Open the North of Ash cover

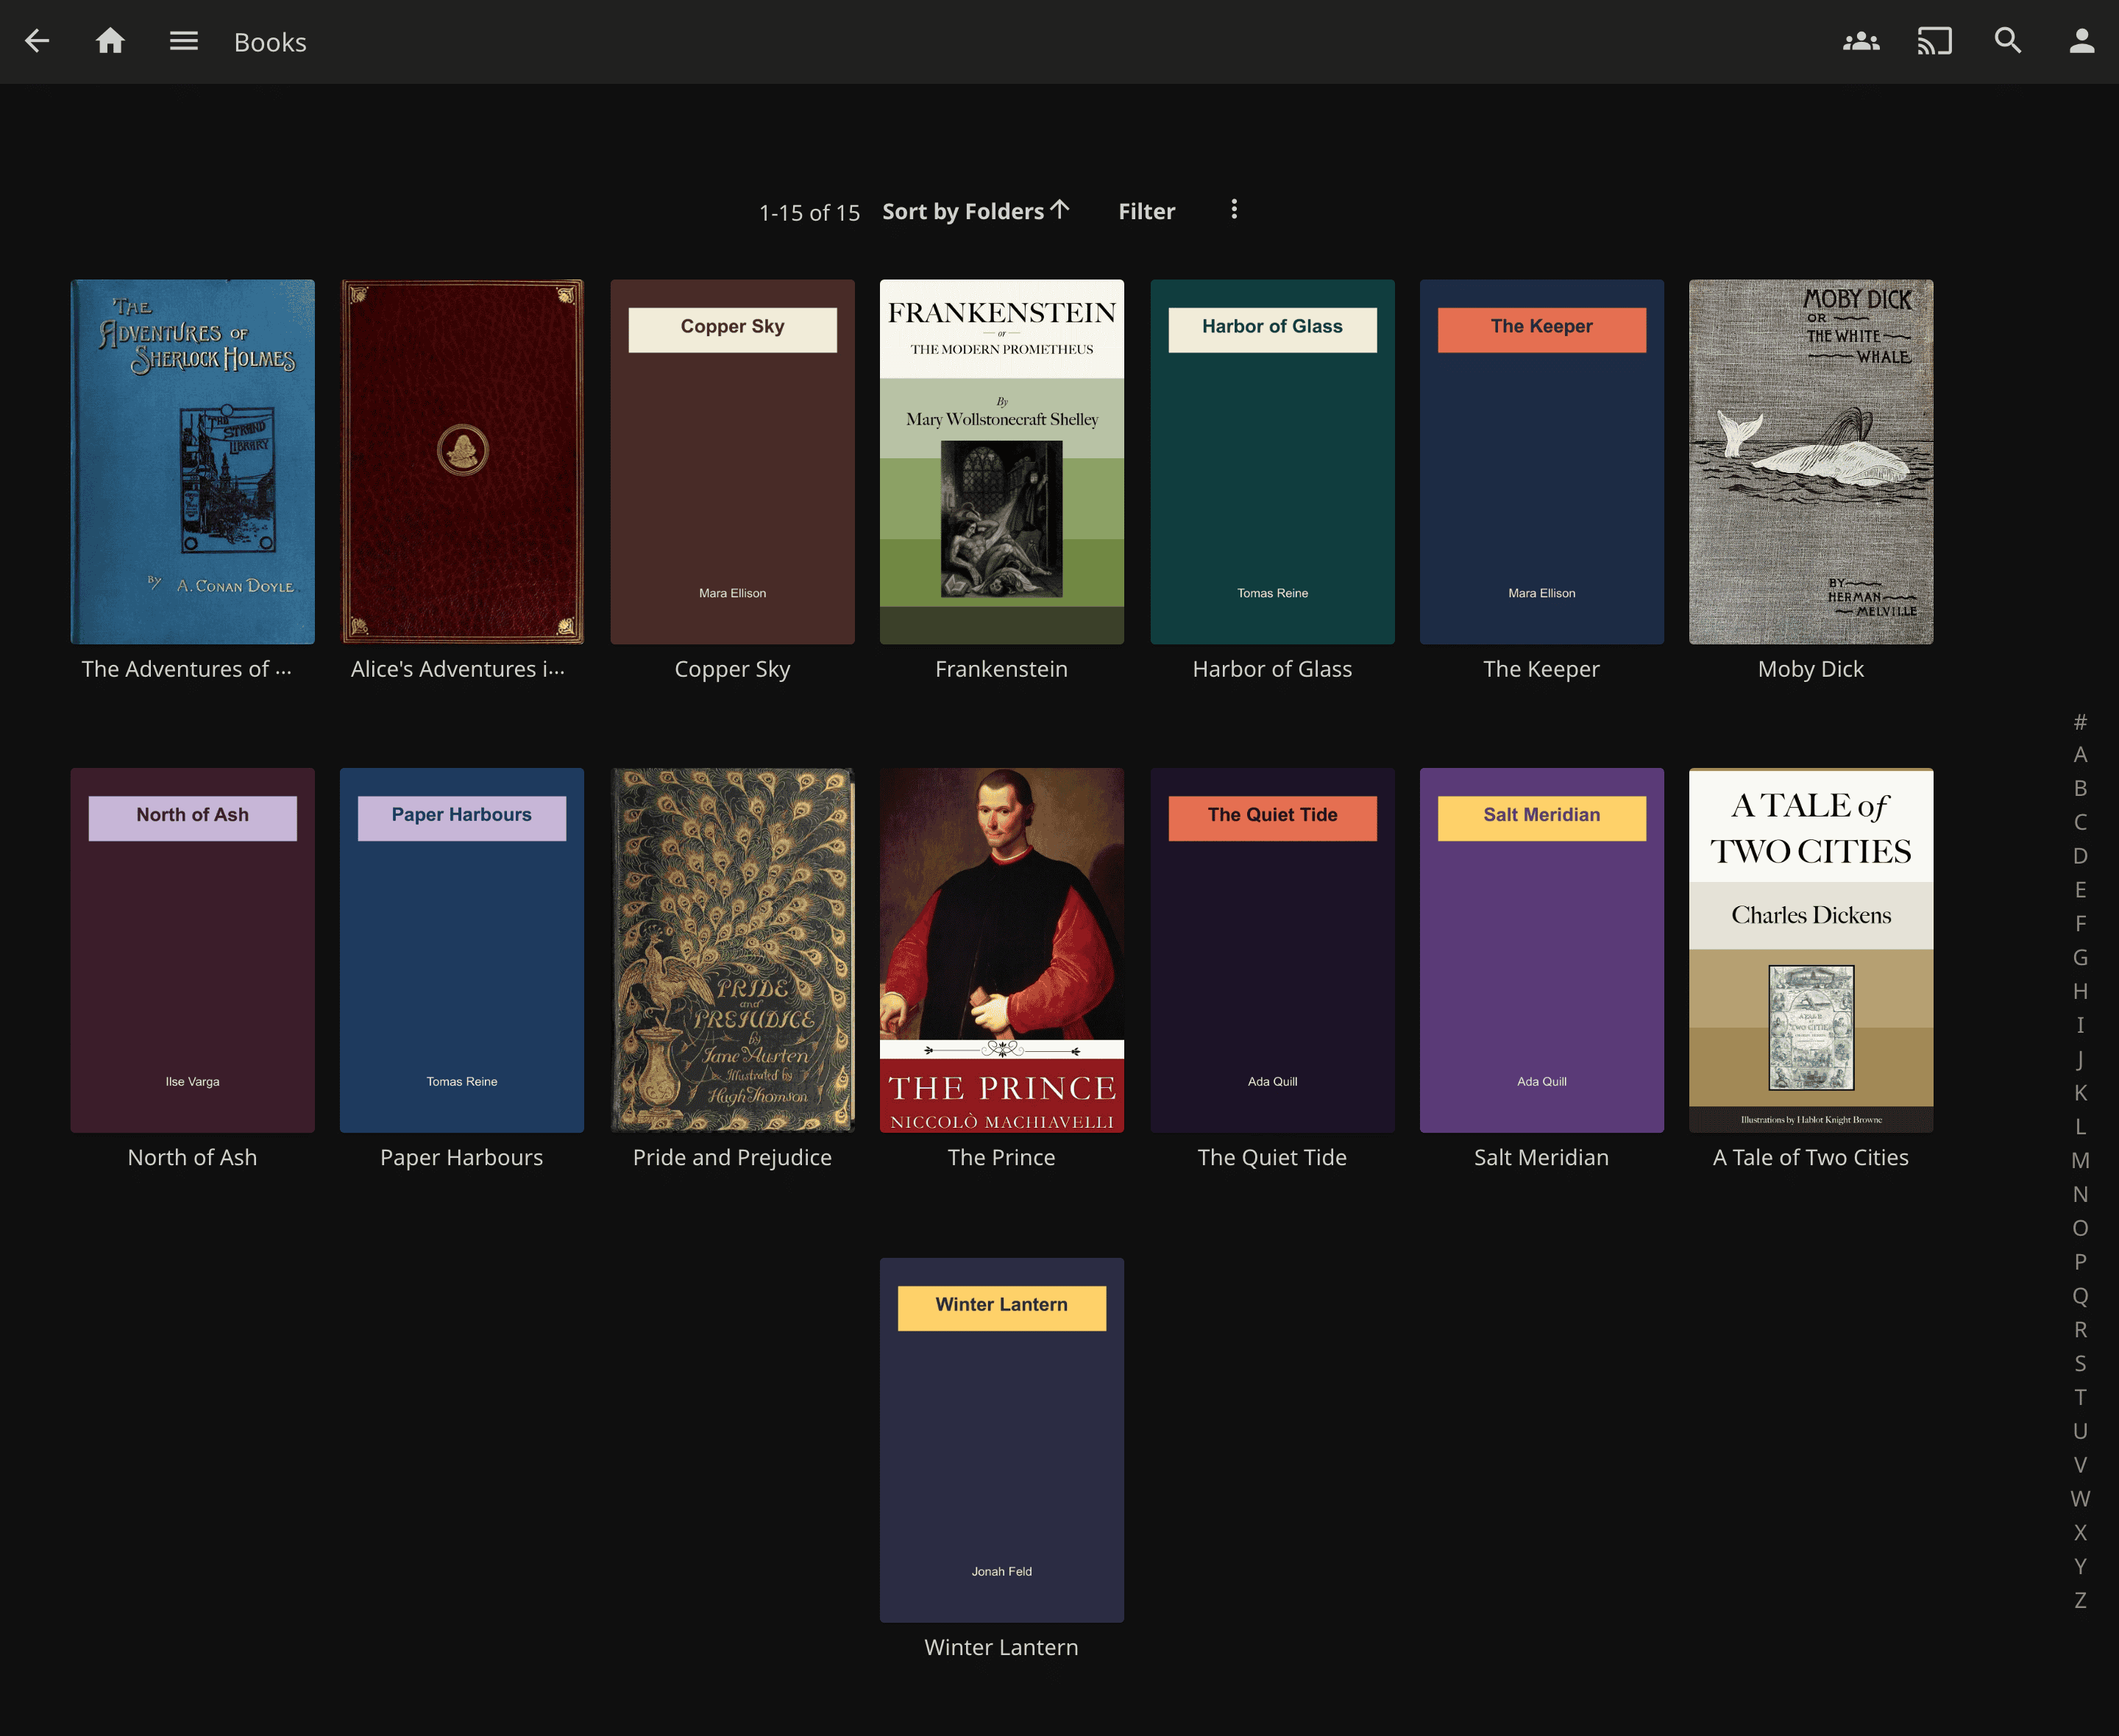click(192, 950)
